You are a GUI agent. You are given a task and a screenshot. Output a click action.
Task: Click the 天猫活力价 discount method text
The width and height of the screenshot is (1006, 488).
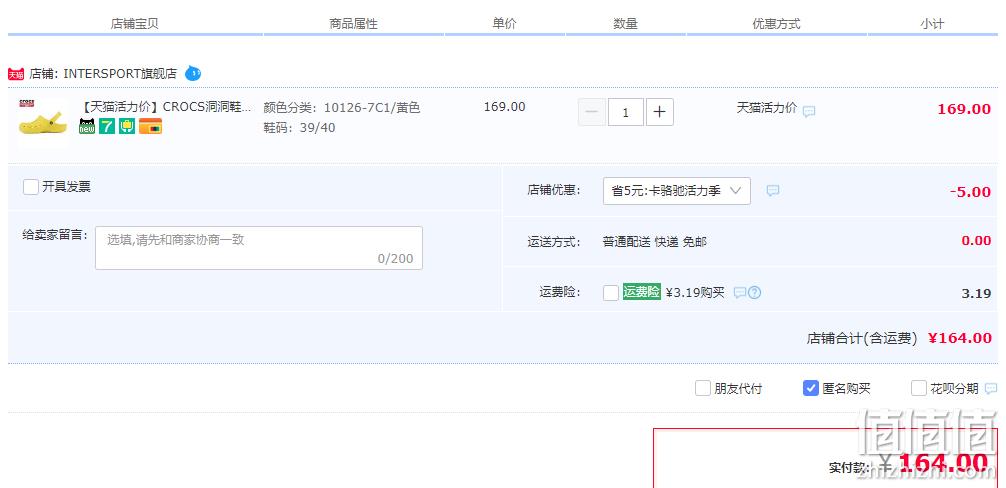point(767,108)
